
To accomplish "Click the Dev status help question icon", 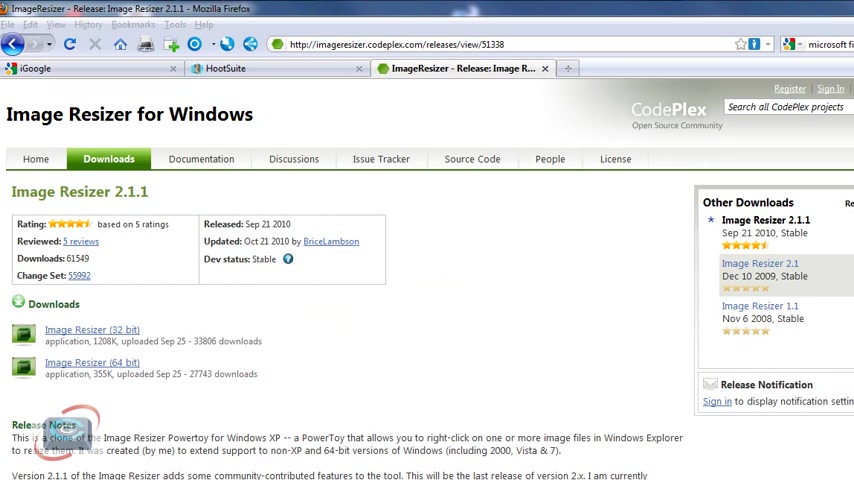I will 288,259.
